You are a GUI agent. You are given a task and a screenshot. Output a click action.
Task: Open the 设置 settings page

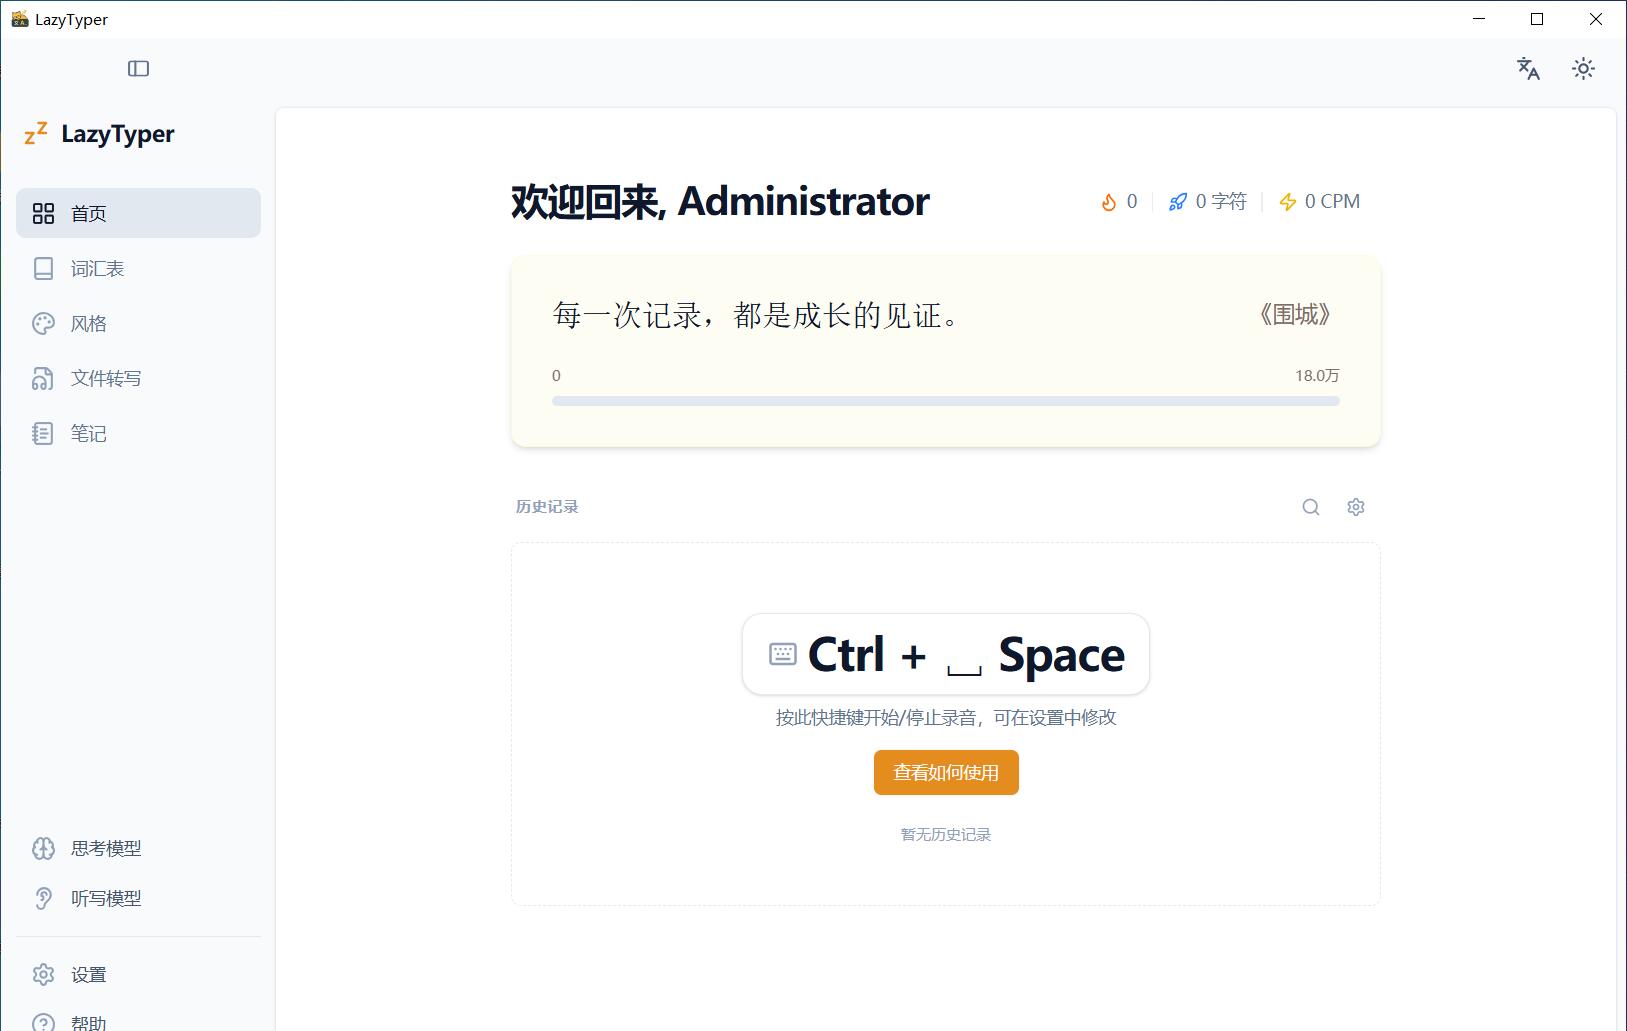point(138,974)
